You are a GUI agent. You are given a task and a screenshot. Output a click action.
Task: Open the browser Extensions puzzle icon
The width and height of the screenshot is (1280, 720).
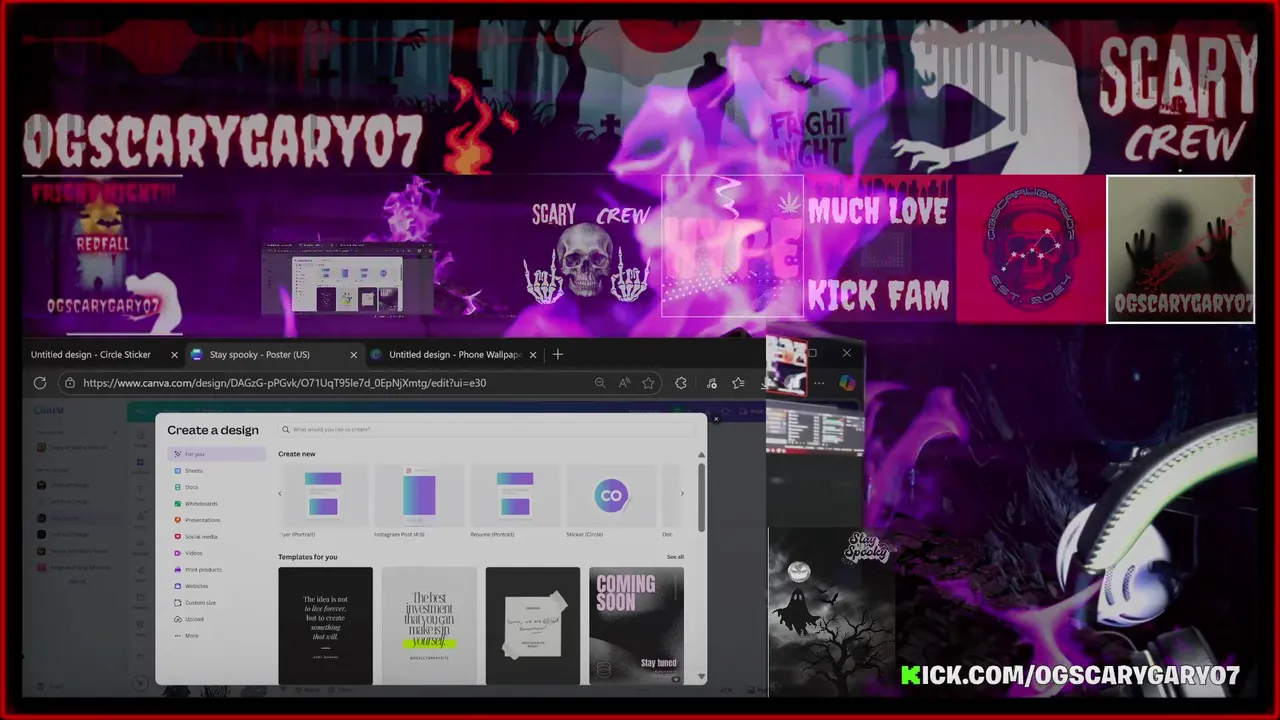coord(681,383)
